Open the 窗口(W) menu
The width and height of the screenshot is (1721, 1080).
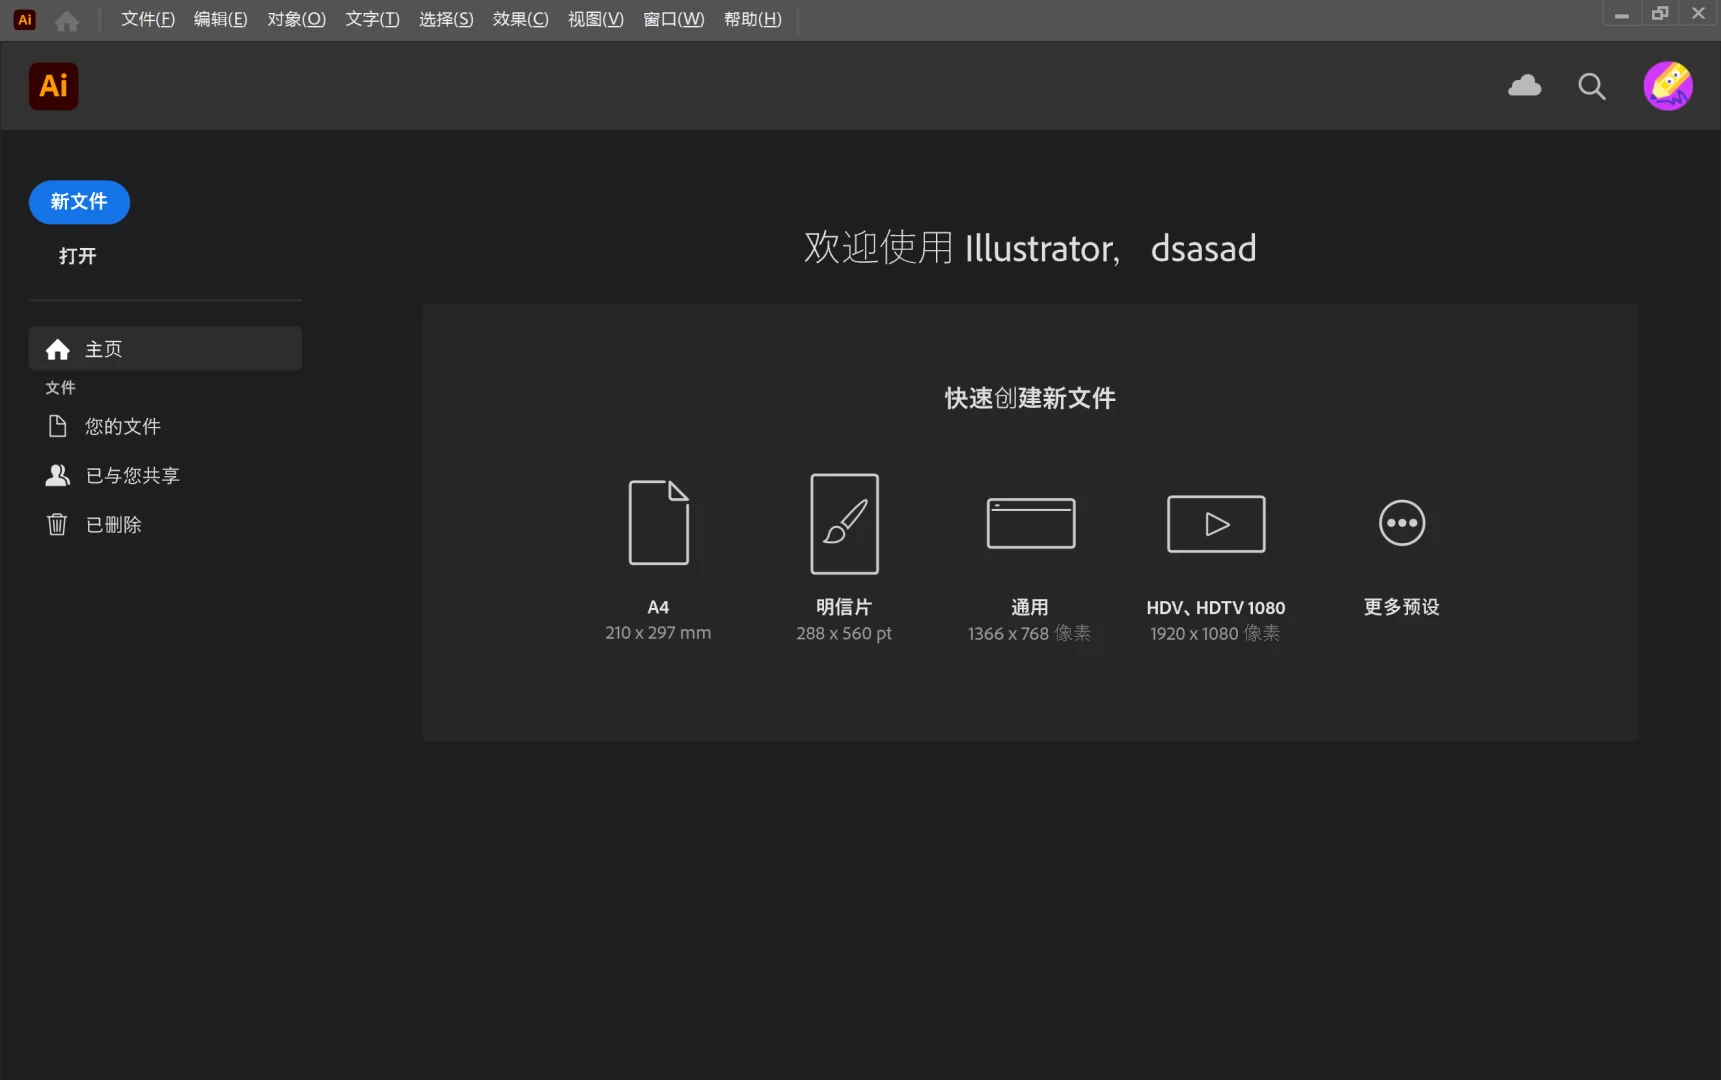pyautogui.click(x=672, y=19)
